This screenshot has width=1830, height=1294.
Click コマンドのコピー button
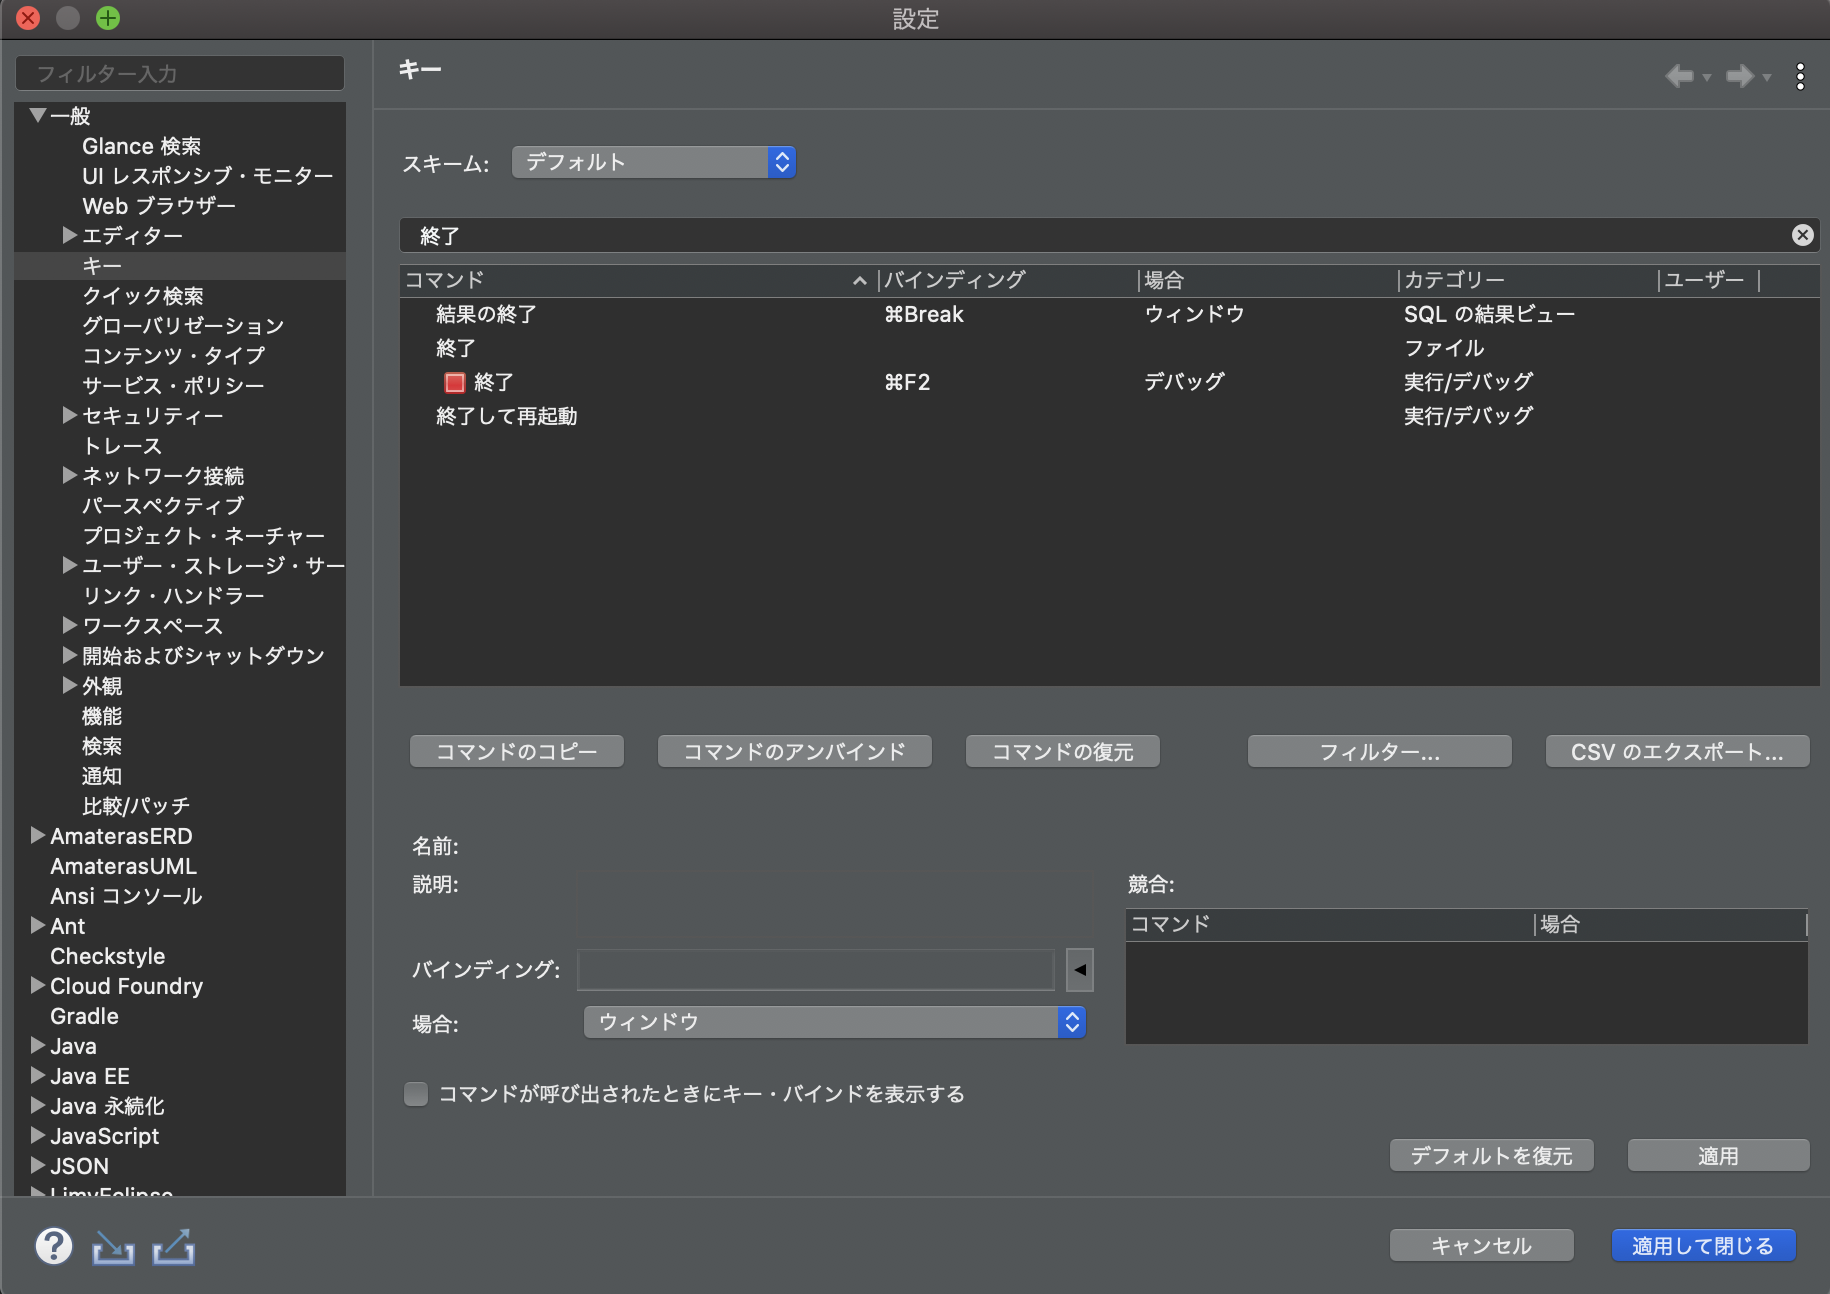coord(517,751)
